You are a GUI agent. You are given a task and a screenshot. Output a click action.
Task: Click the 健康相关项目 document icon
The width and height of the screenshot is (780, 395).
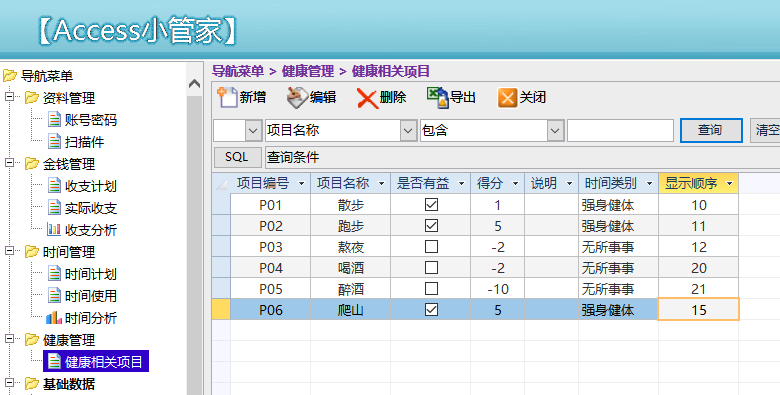tap(54, 362)
